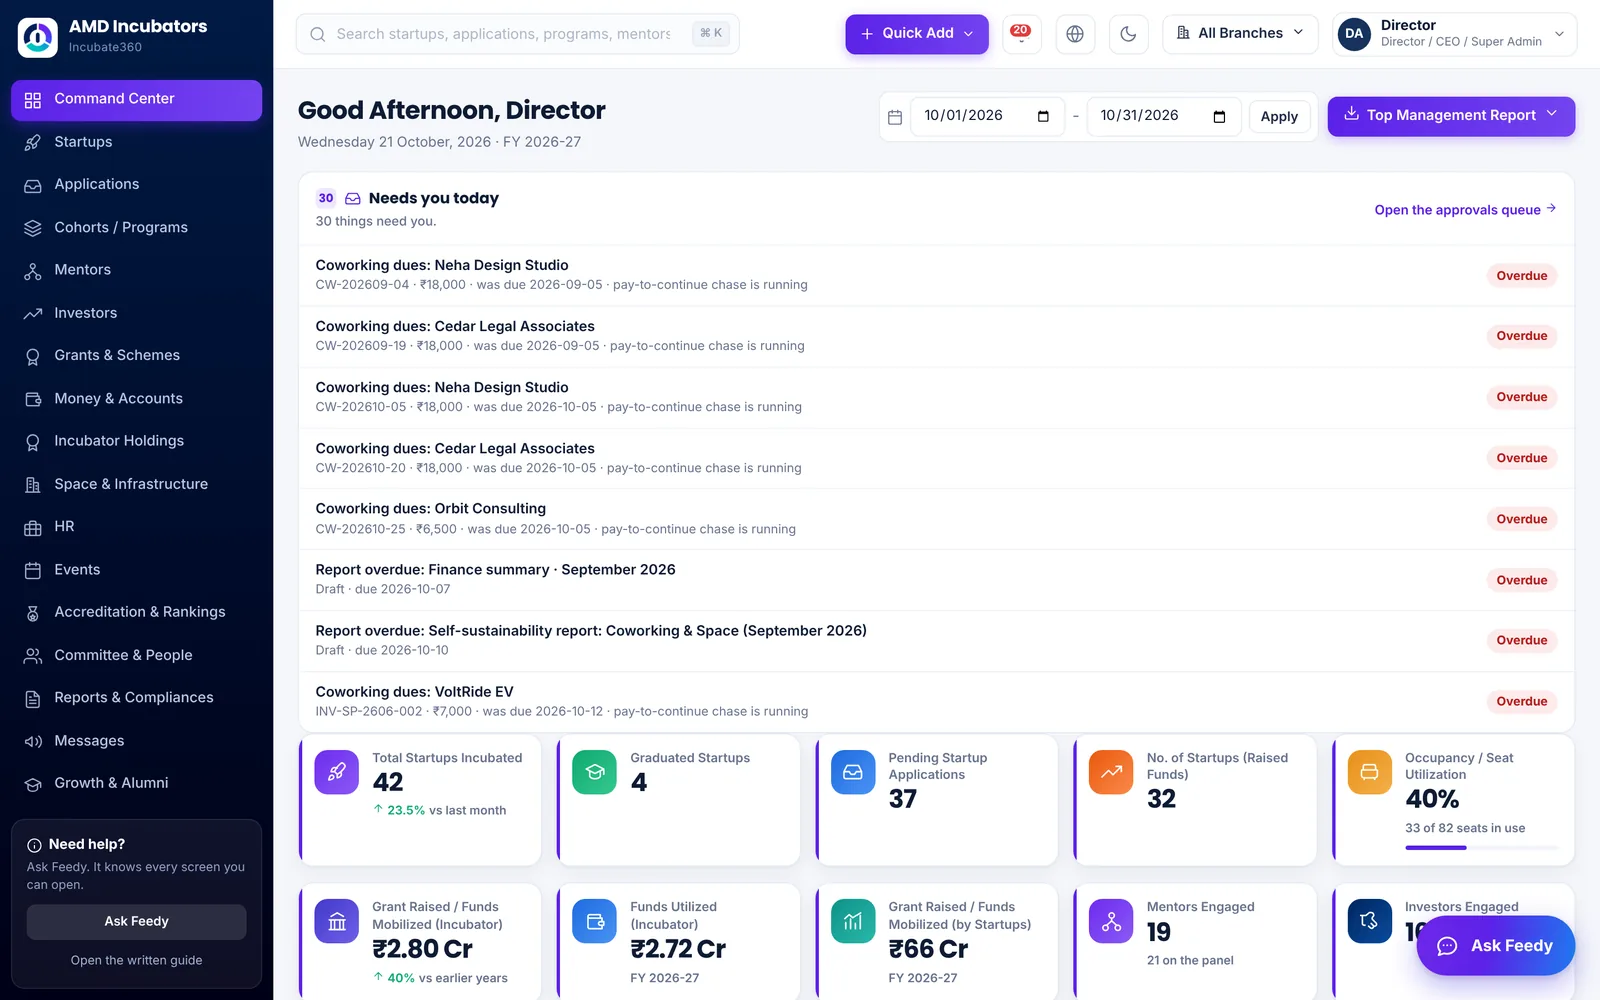
Task: Open the Director profile menu
Action: coord(1454,34)
